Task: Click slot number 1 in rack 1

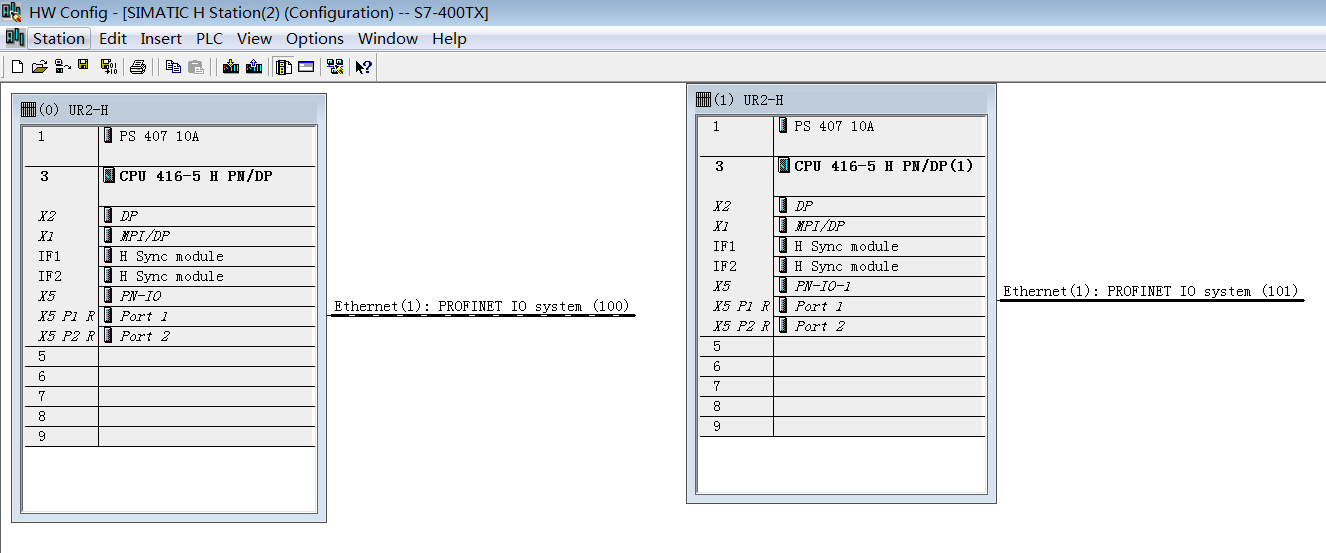Action: coord(716,127)
